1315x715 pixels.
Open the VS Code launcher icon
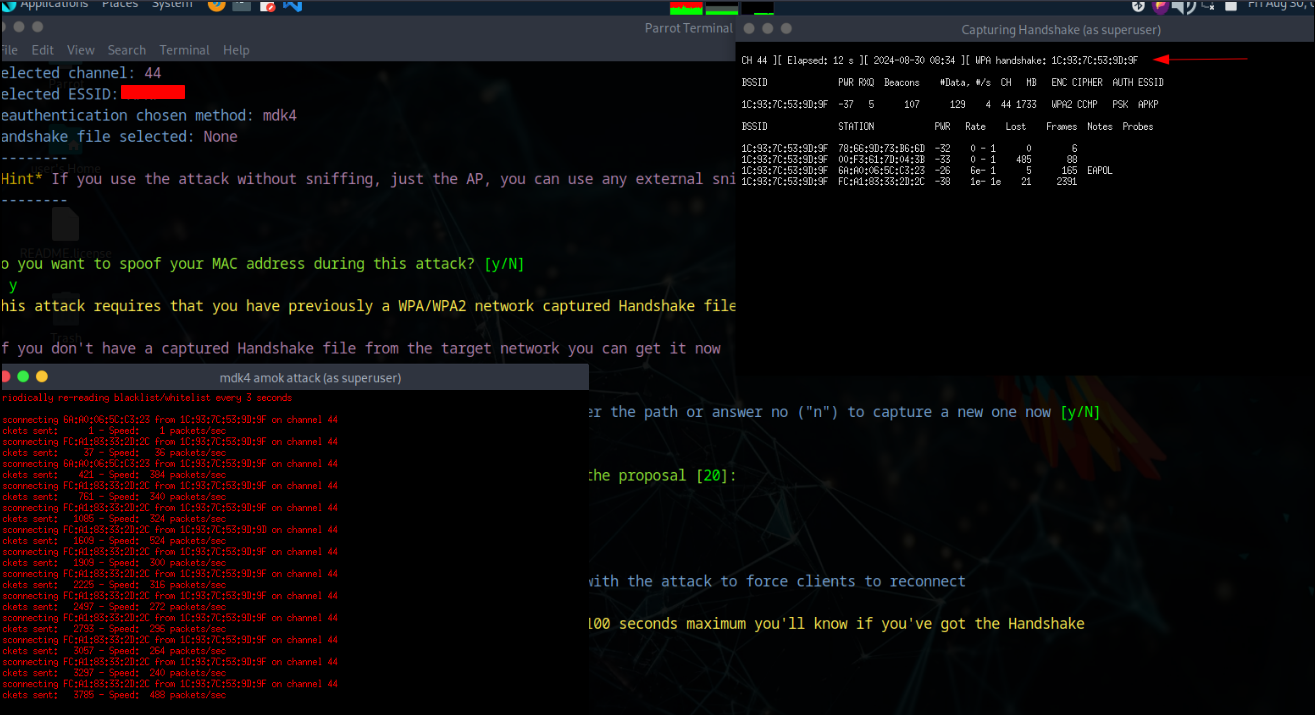pyautogui.click(x=292, y=5)
